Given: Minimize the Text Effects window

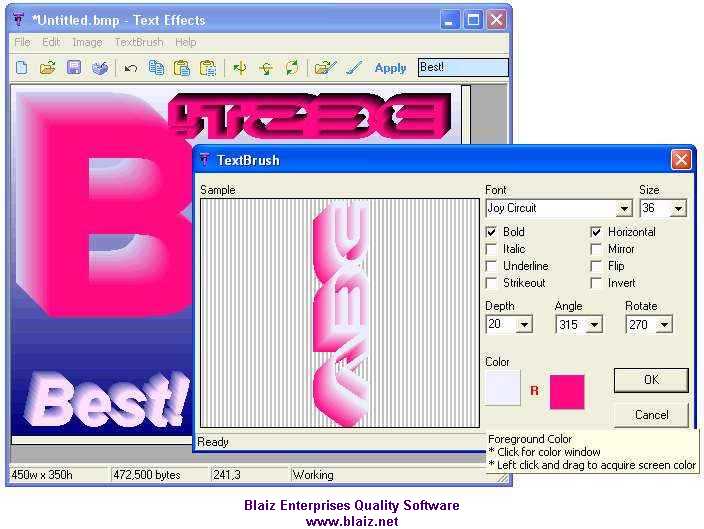Looking at the screenshot, I should click(449, 20).
